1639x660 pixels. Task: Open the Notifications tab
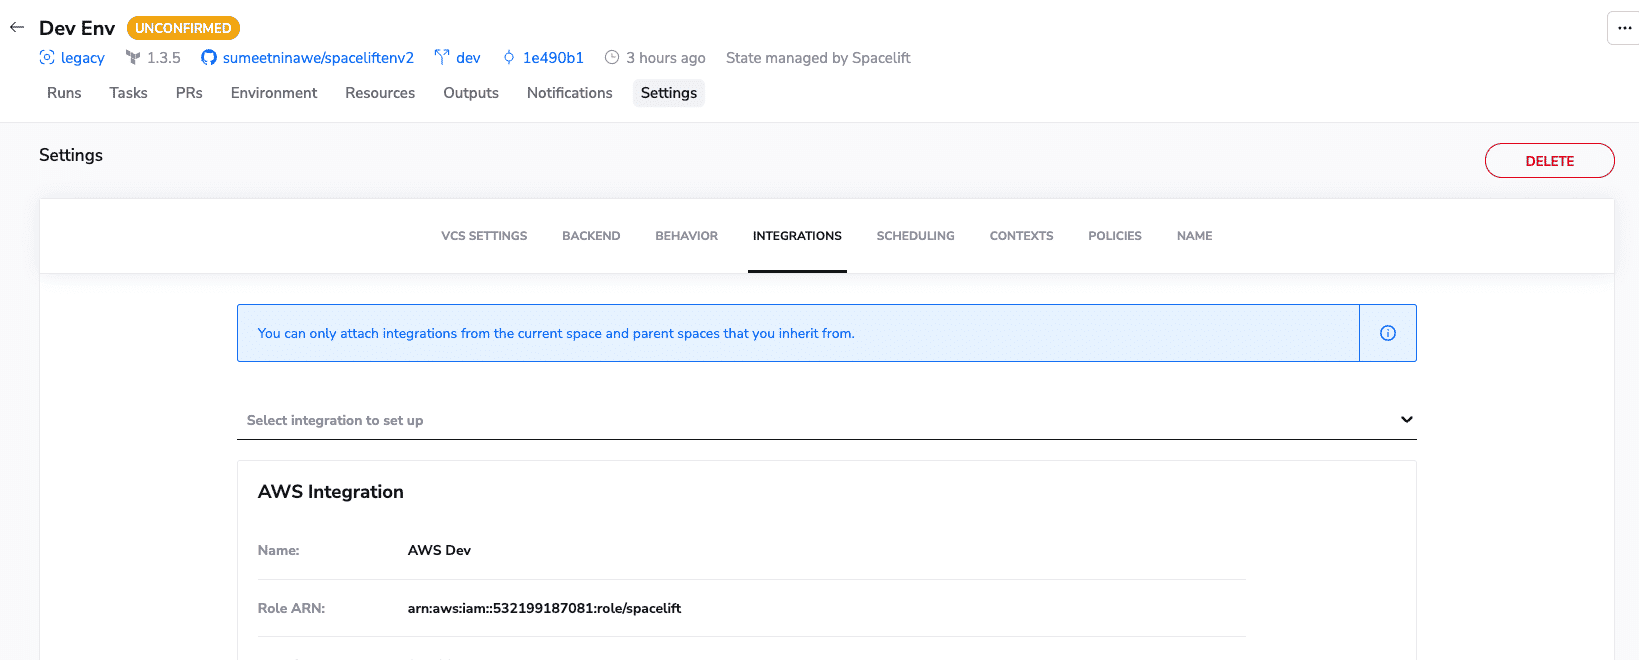(570, 93)
